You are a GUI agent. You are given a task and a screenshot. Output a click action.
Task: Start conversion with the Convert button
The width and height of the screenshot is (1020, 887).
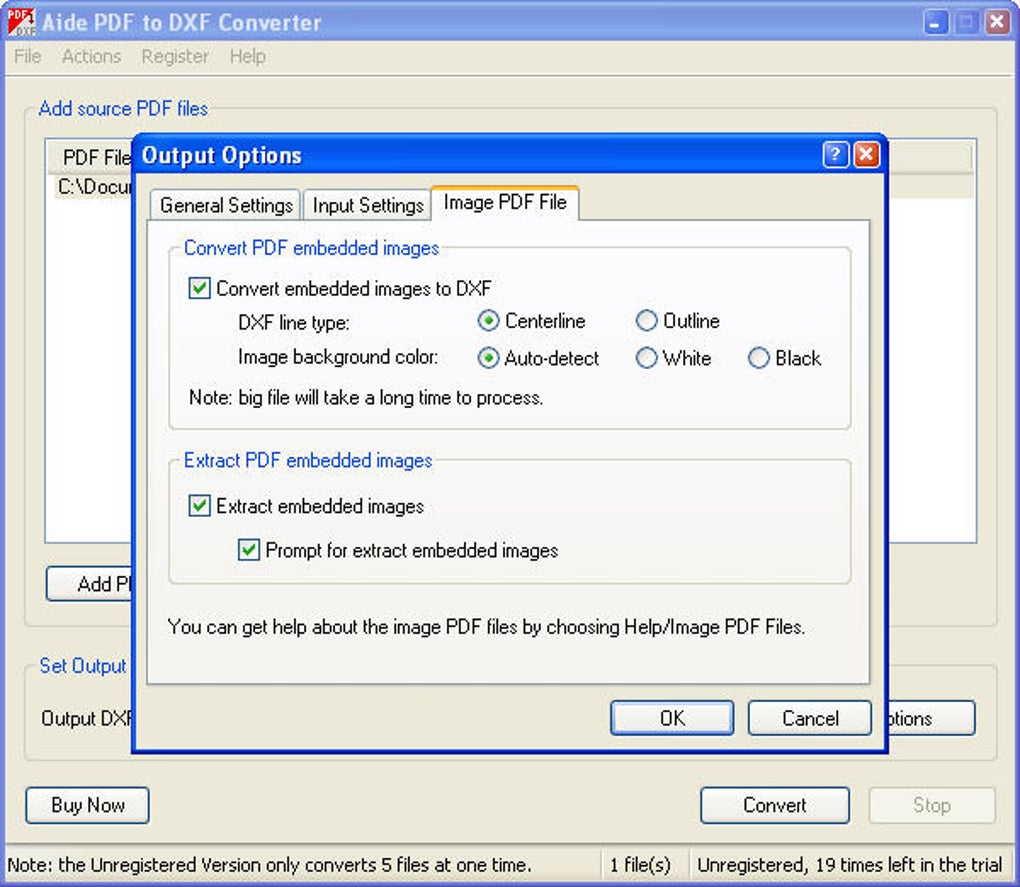point(774,805)
